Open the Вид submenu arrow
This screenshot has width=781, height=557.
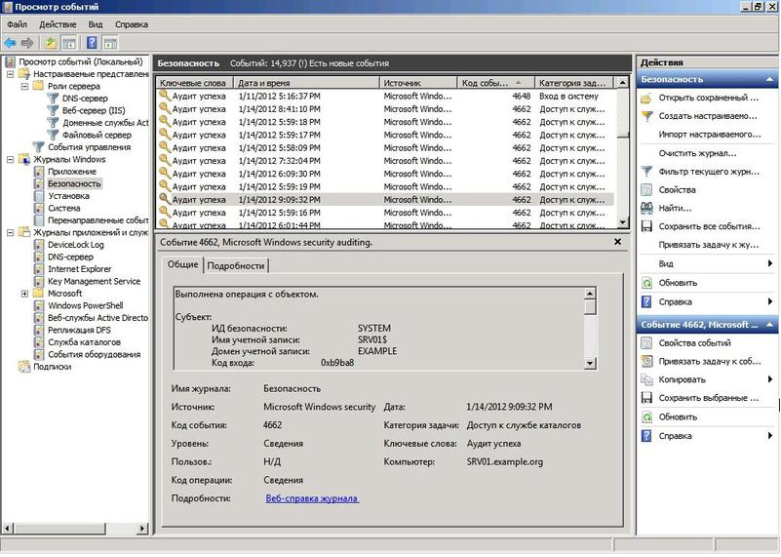[x=770, y=264]
